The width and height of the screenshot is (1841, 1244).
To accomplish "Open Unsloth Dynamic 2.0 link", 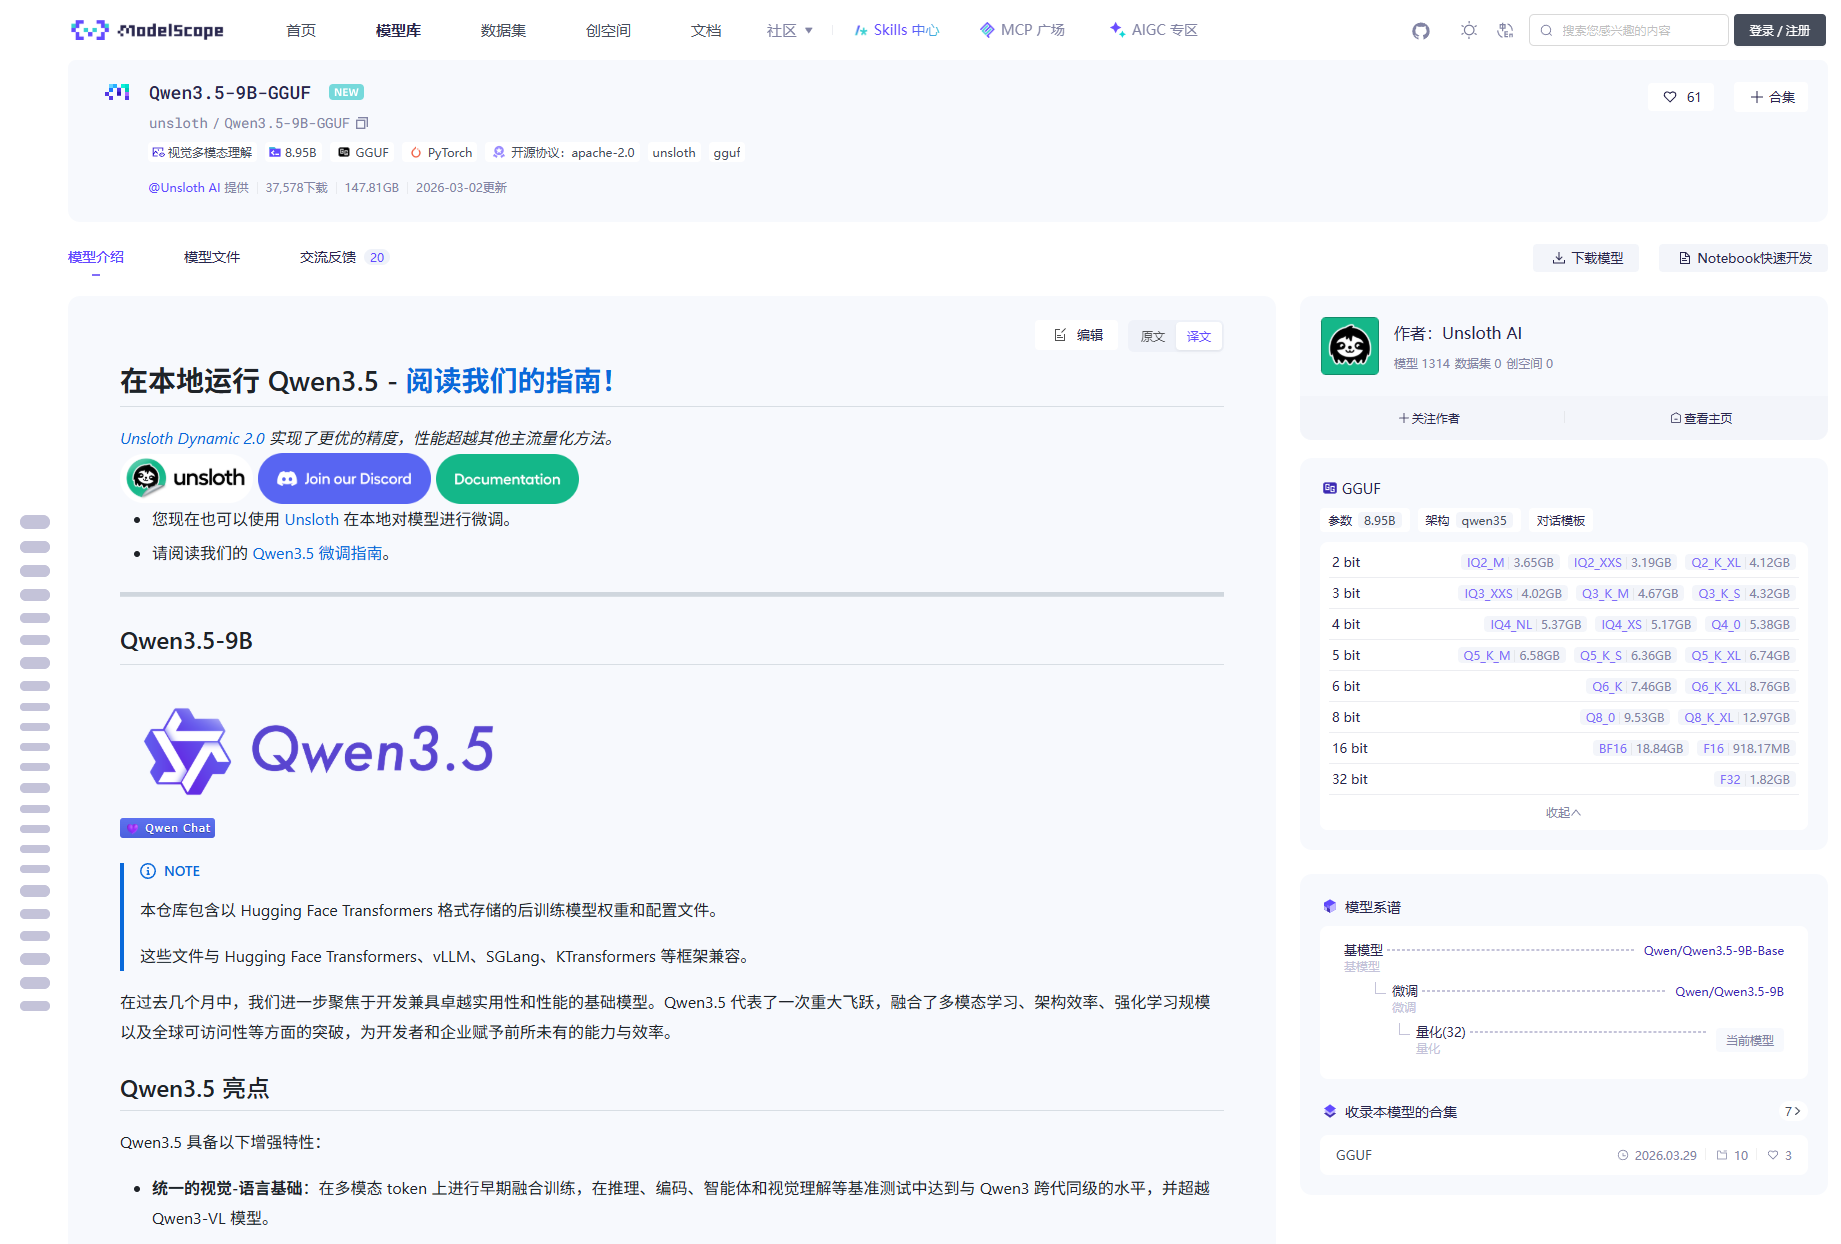I will point(192,438).
